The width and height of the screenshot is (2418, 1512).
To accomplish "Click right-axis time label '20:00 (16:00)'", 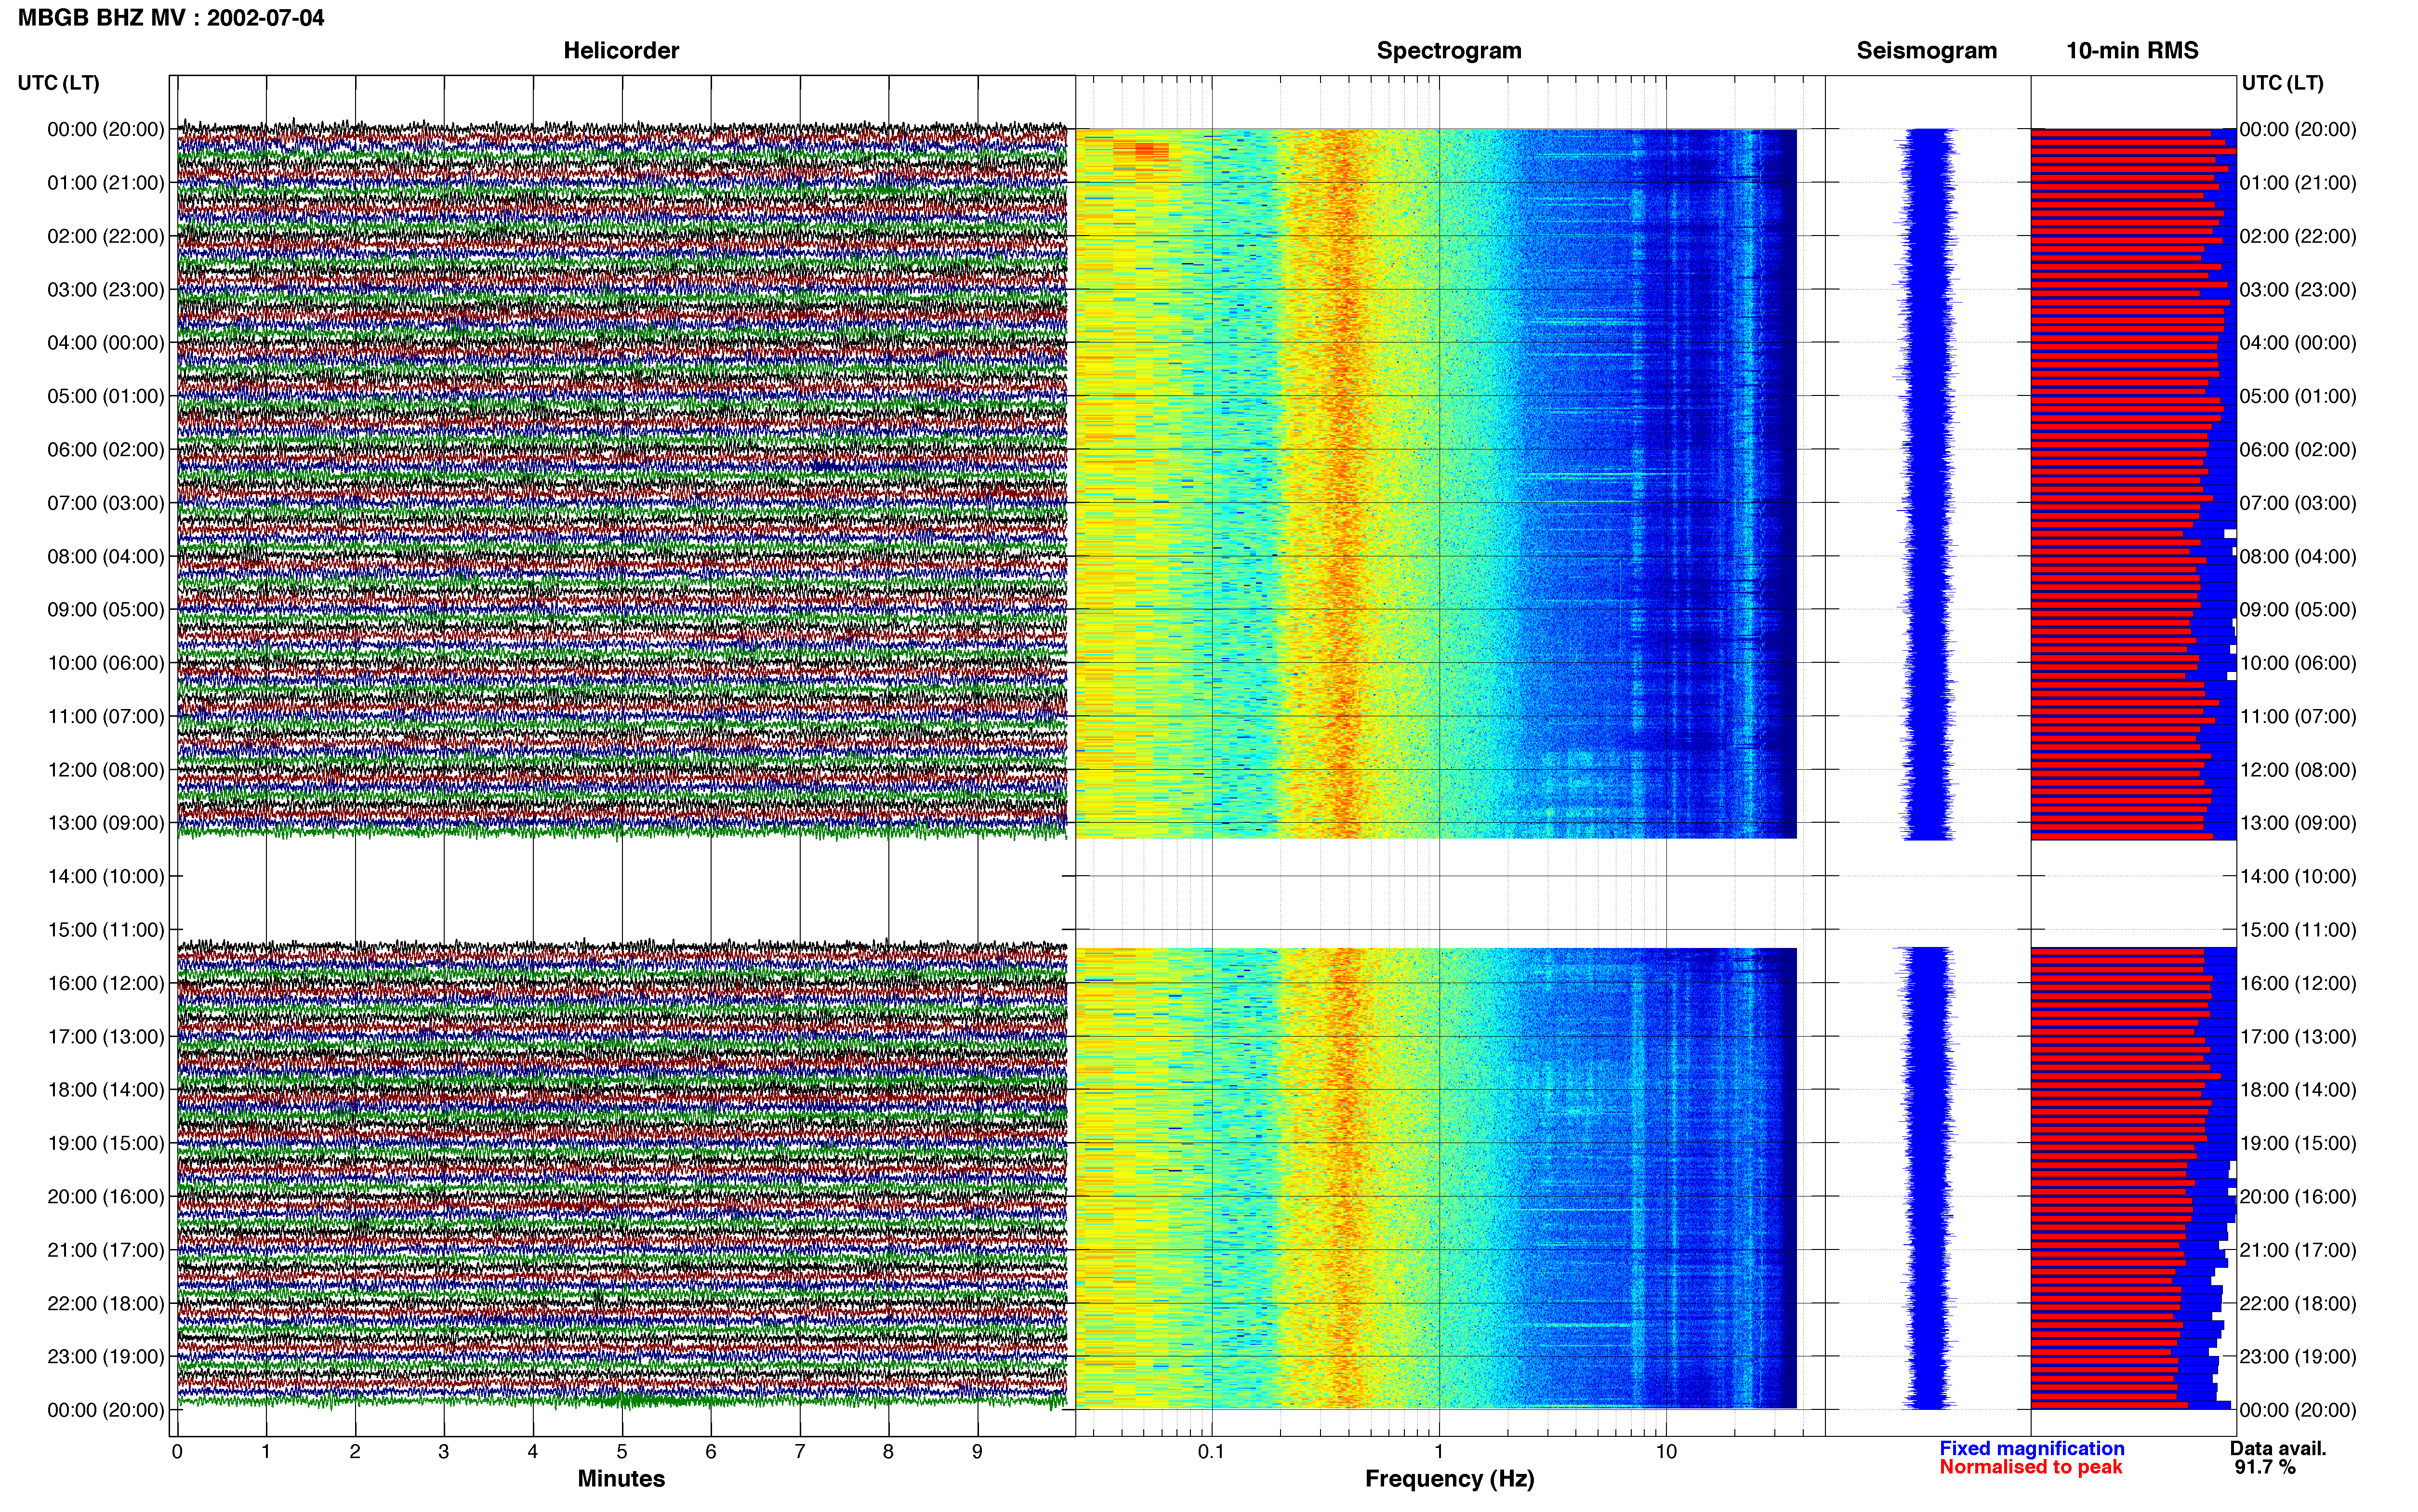I will tap(2298, 1197).
